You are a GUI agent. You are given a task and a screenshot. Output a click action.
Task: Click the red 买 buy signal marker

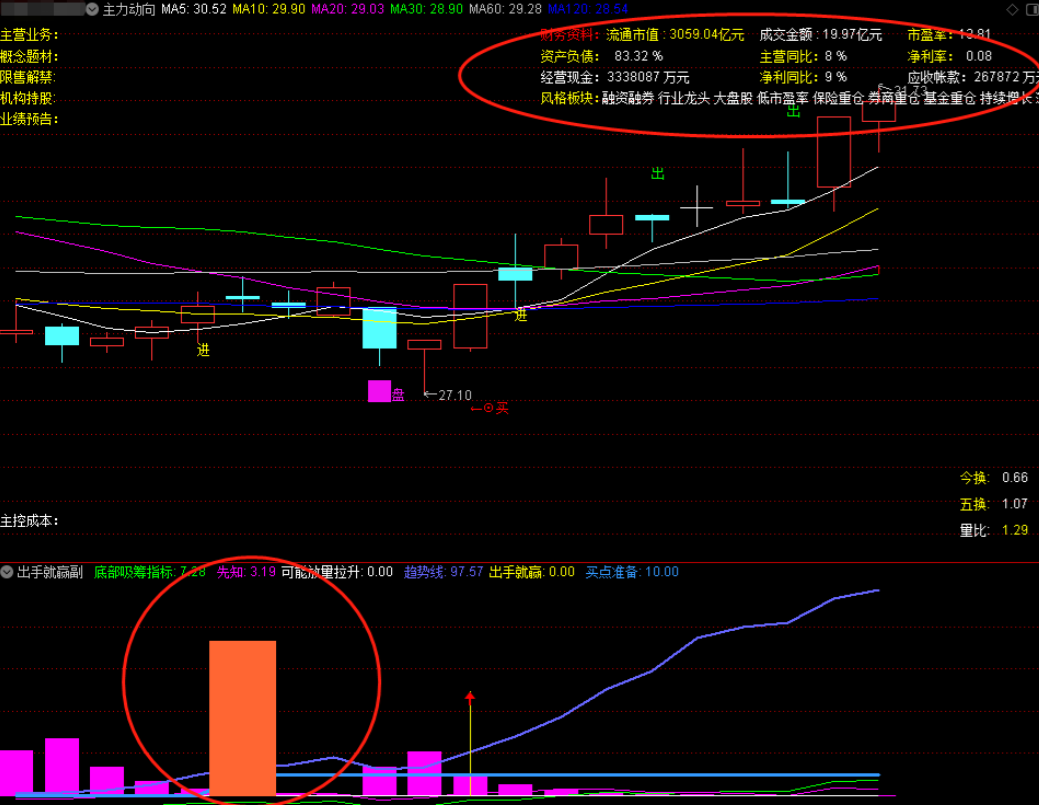point(489,408)
